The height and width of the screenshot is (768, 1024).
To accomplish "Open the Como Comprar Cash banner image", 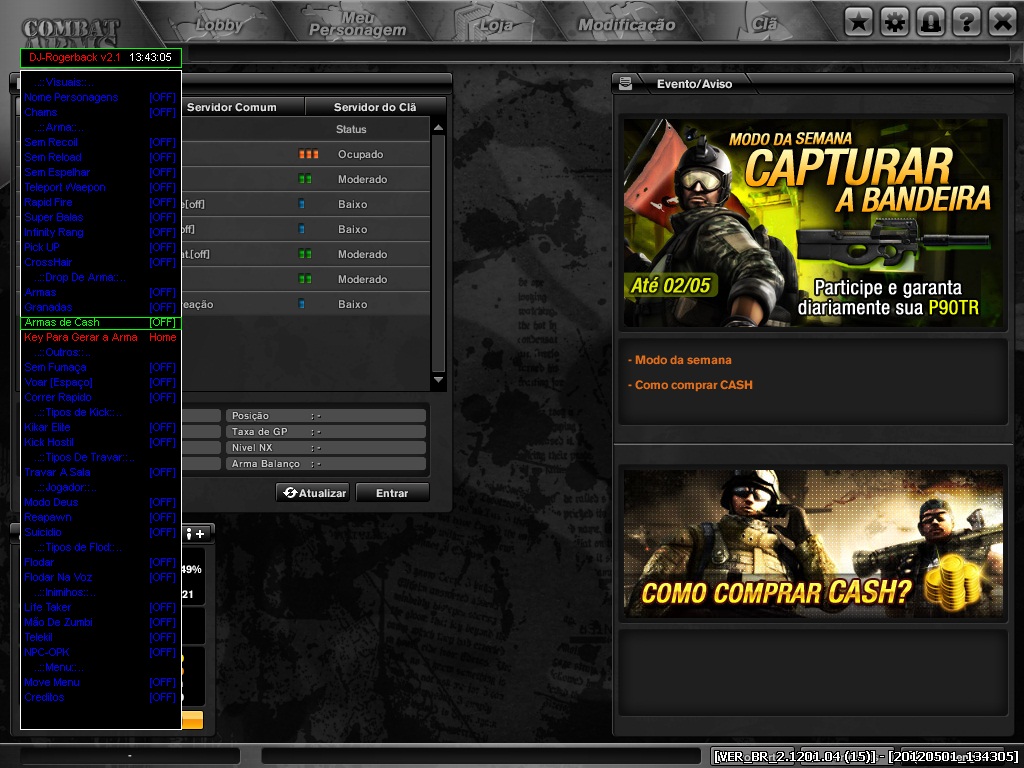I will 812,543.
